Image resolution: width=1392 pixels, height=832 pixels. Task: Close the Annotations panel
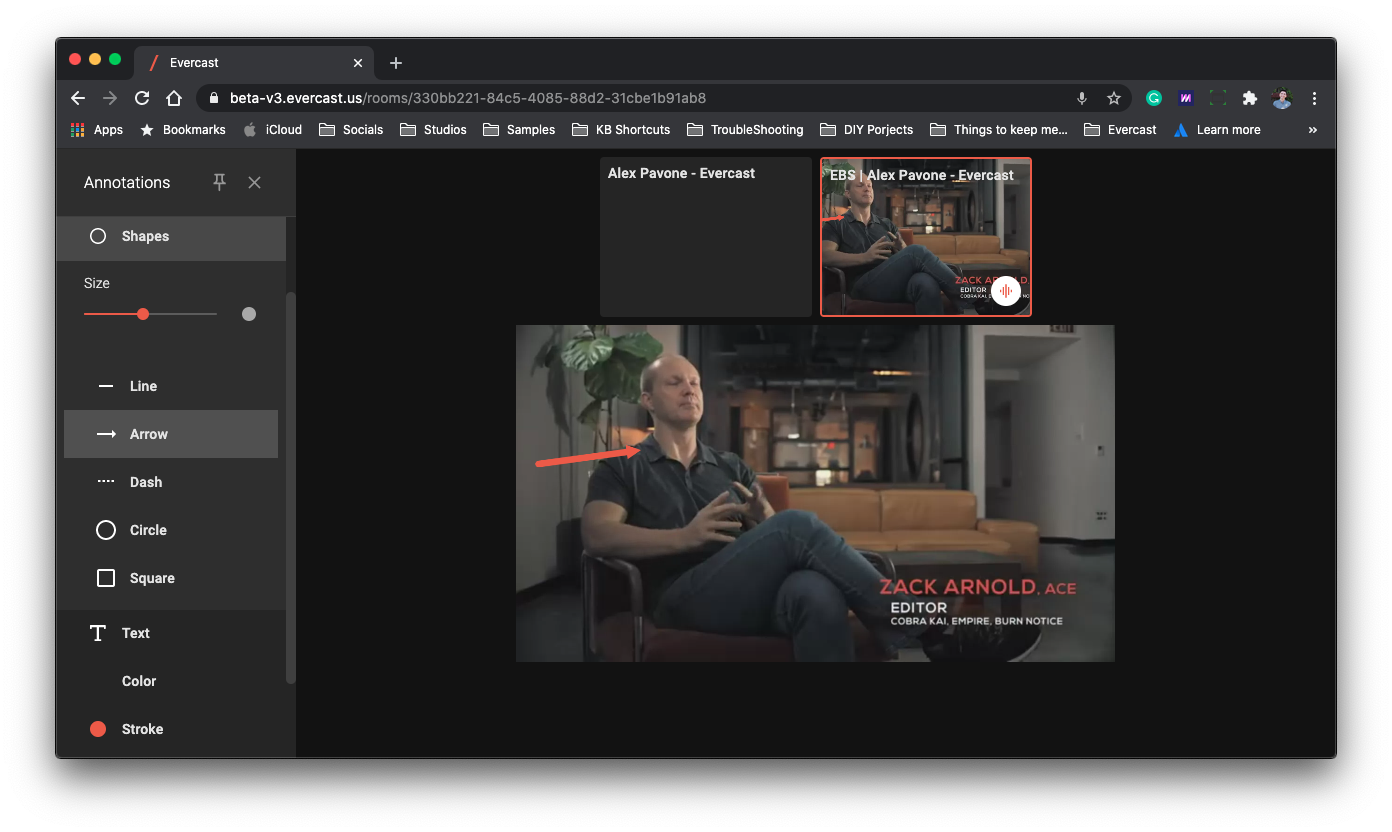coord(255,182)
